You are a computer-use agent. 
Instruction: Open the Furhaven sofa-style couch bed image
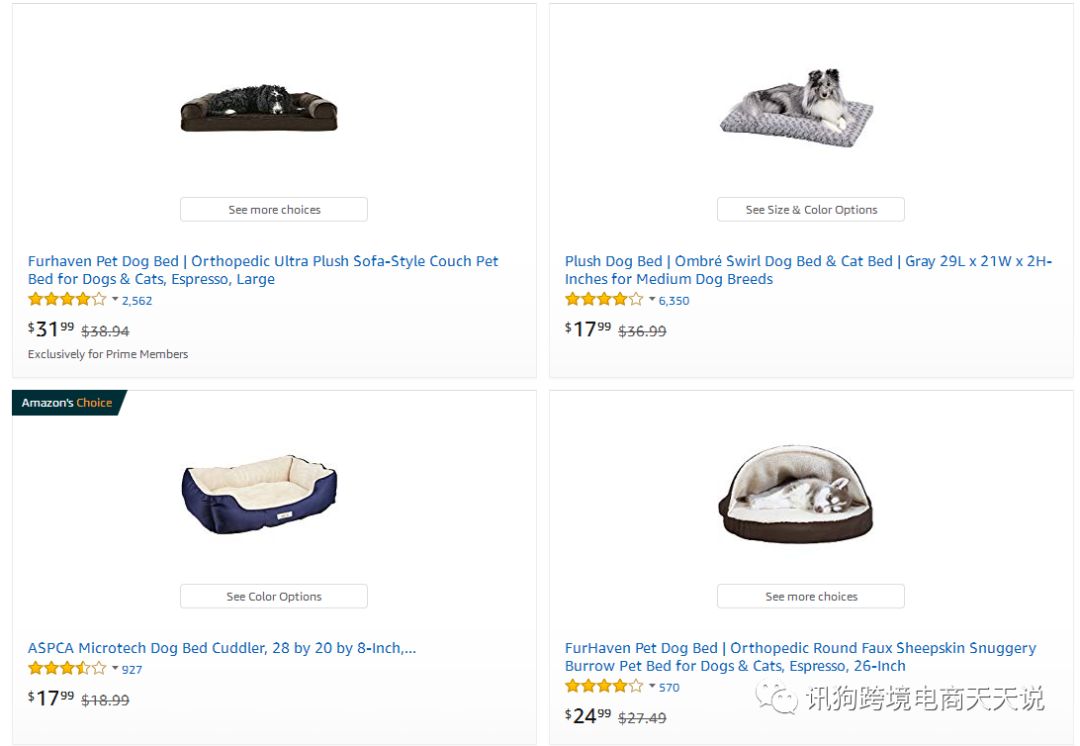259,108
